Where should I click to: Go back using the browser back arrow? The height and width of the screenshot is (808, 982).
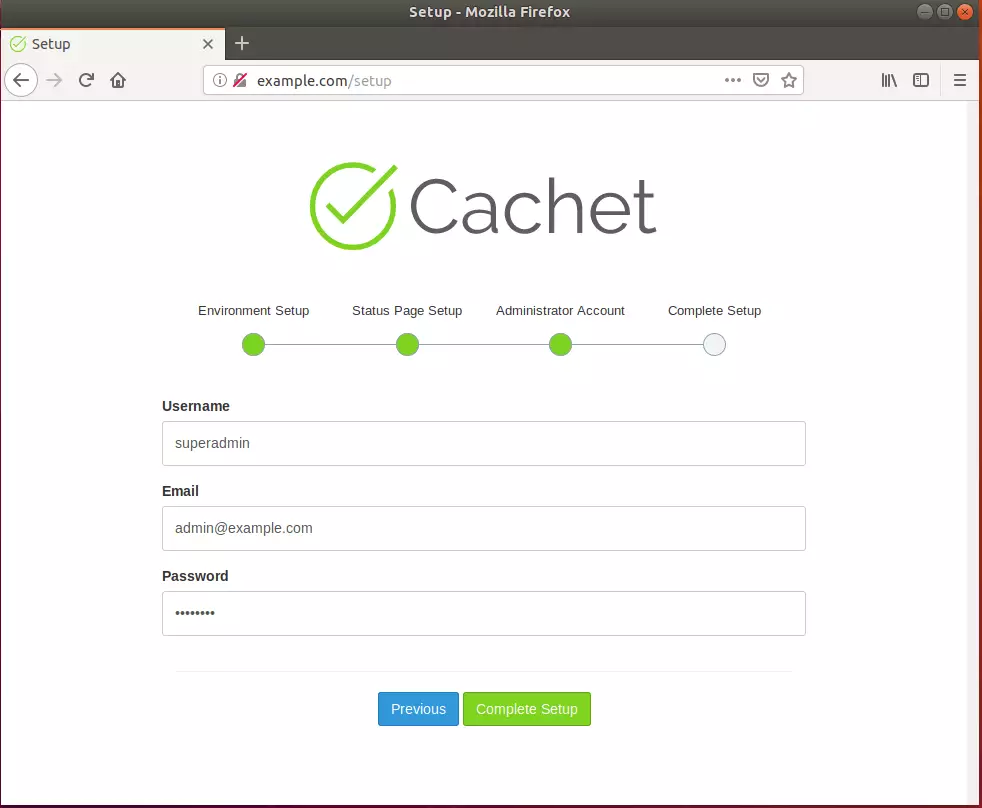(21, 80)
